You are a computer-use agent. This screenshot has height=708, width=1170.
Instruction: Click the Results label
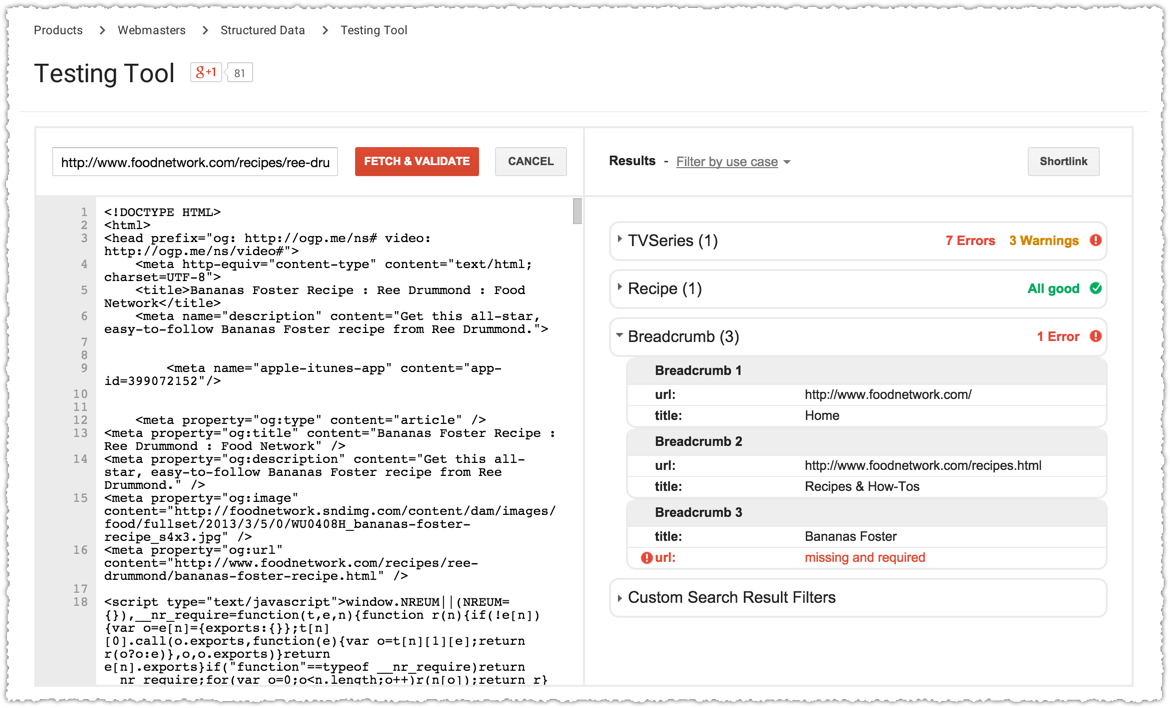click(632, 161)
